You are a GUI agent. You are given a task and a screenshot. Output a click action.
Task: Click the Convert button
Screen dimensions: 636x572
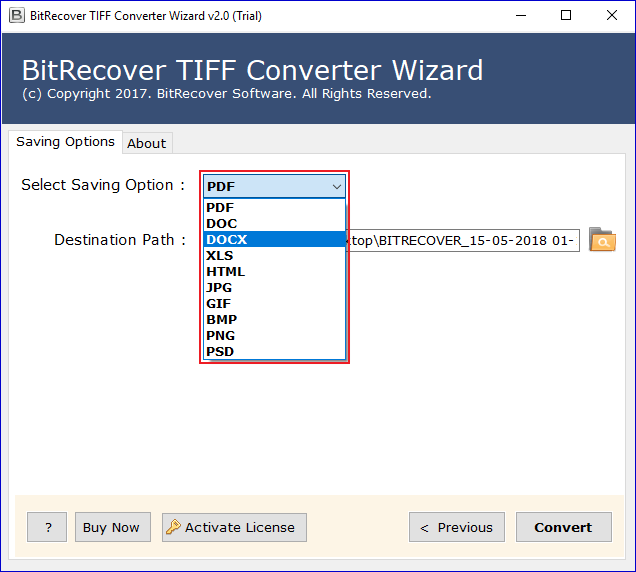pyautogui.click(x=563, y=527)
